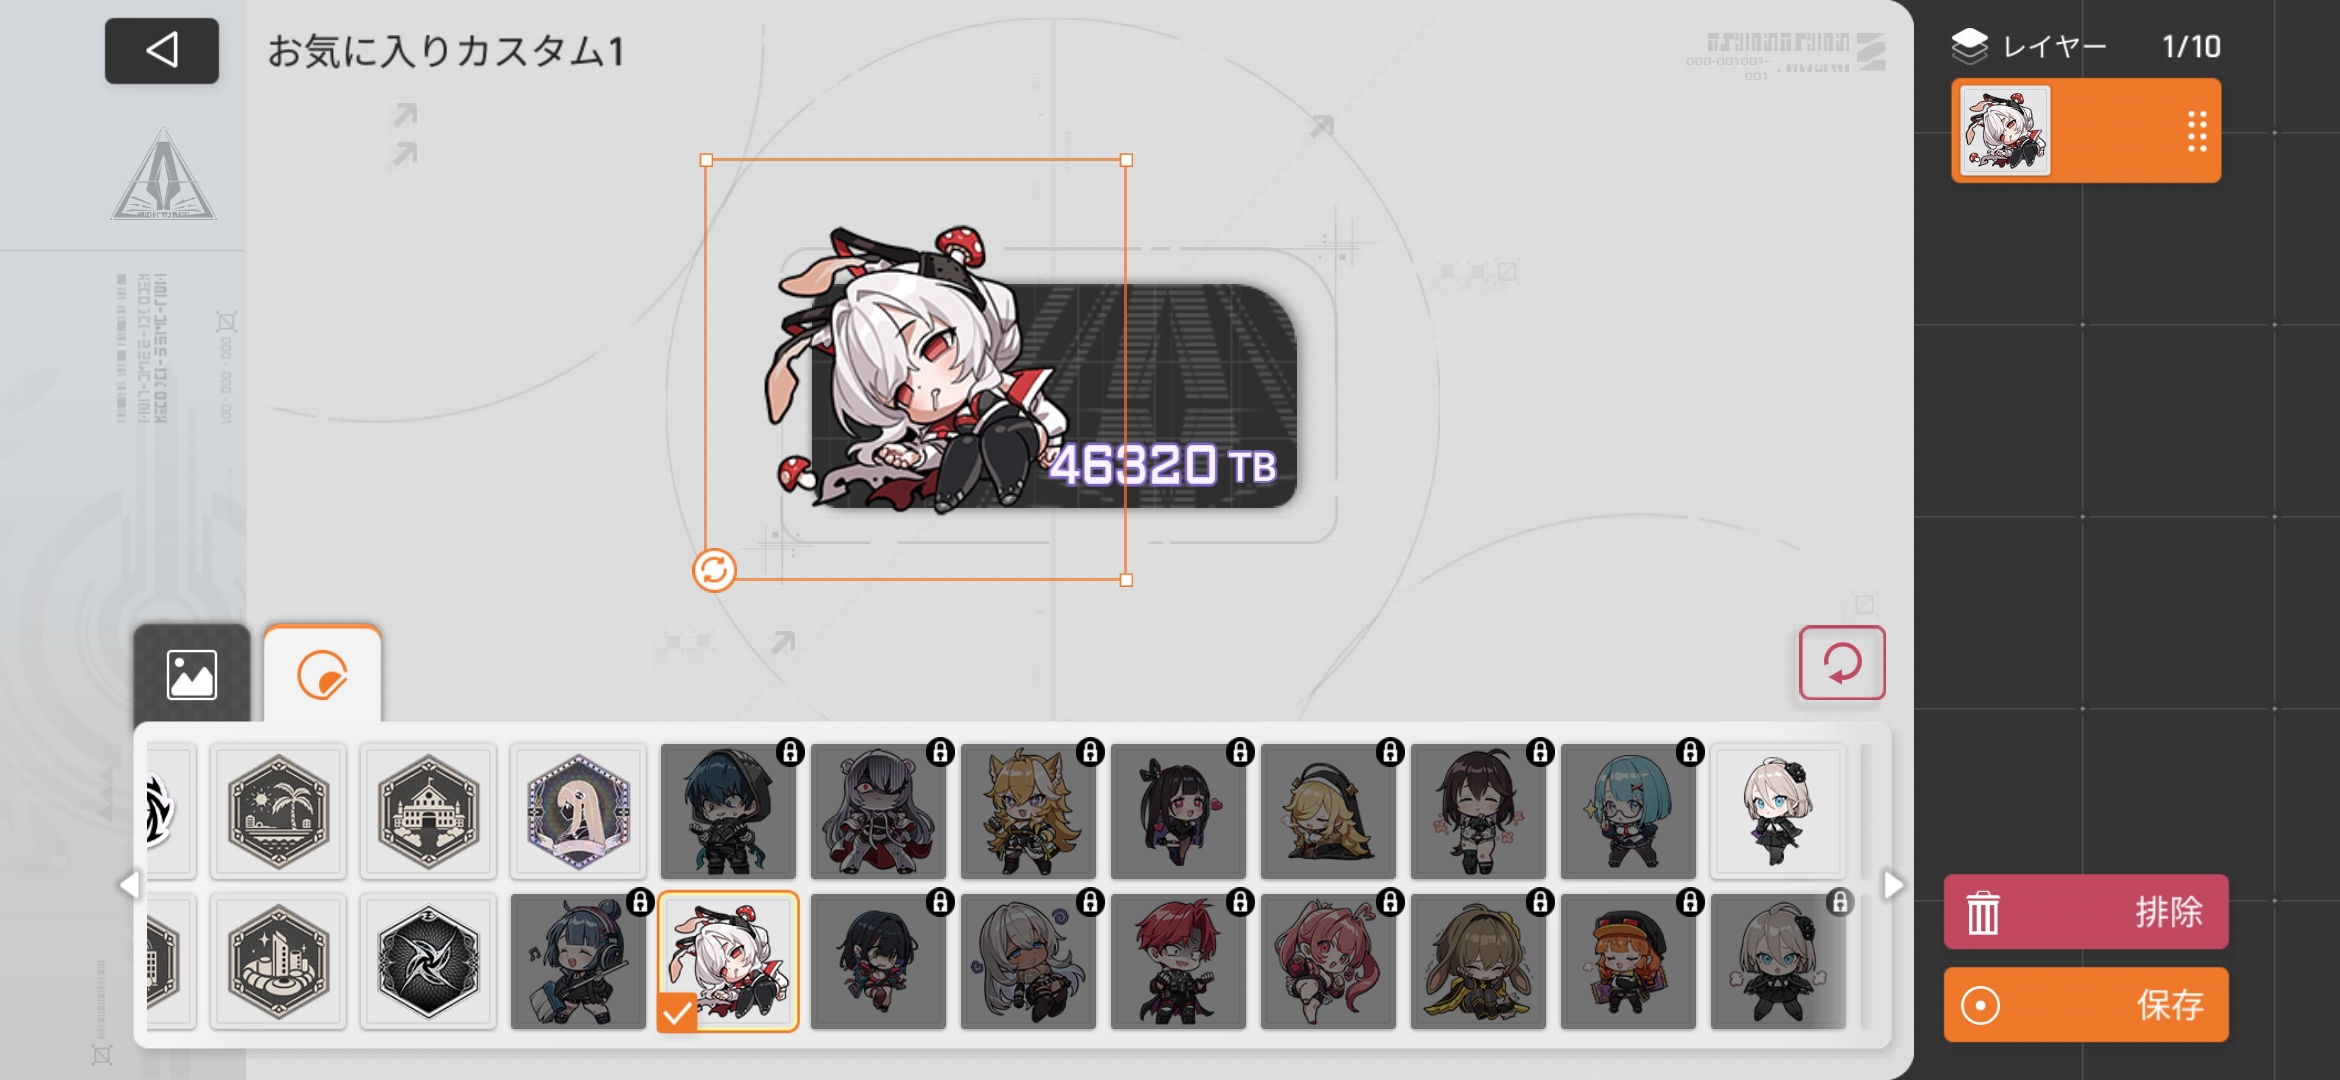Select the bunny girl layer thumbnail
Image resolution: width=2340 pixels, height=1080 pixels.
click(x=2005, y=131)
